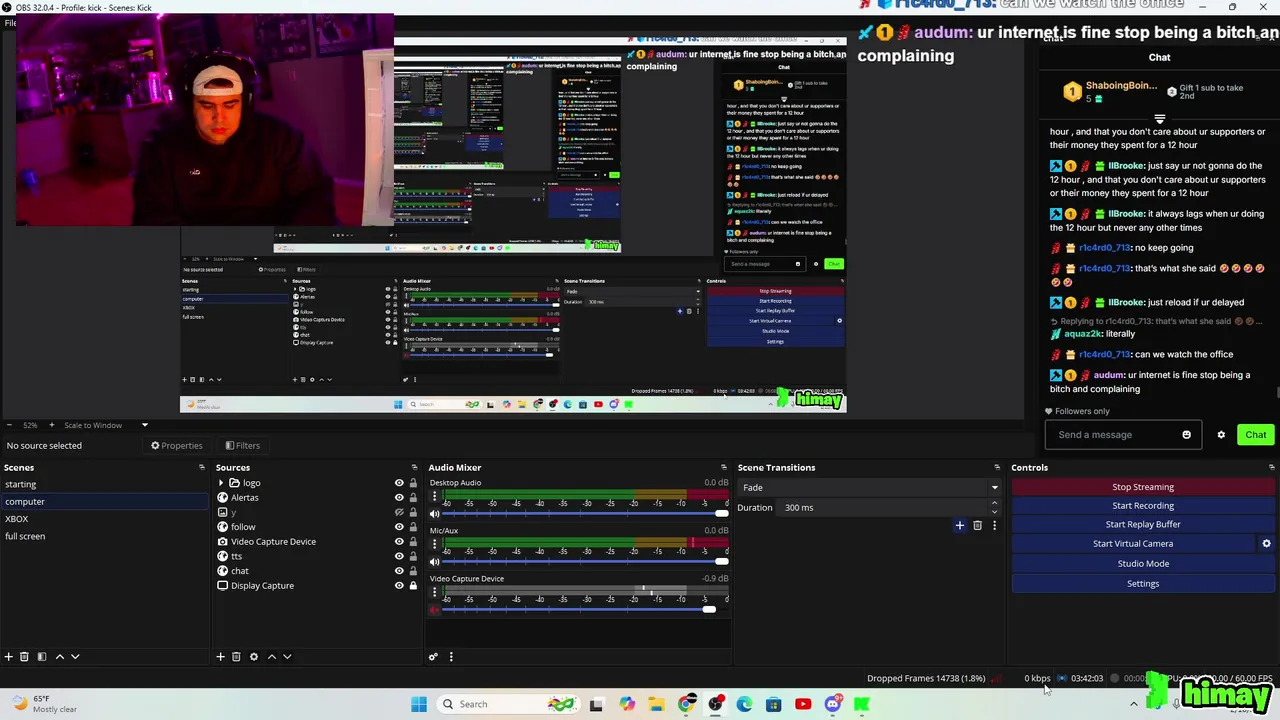Viewport: 1280px width, 720px height.
Task: Open source properties gear icon
Action: (x=254, y=657)
